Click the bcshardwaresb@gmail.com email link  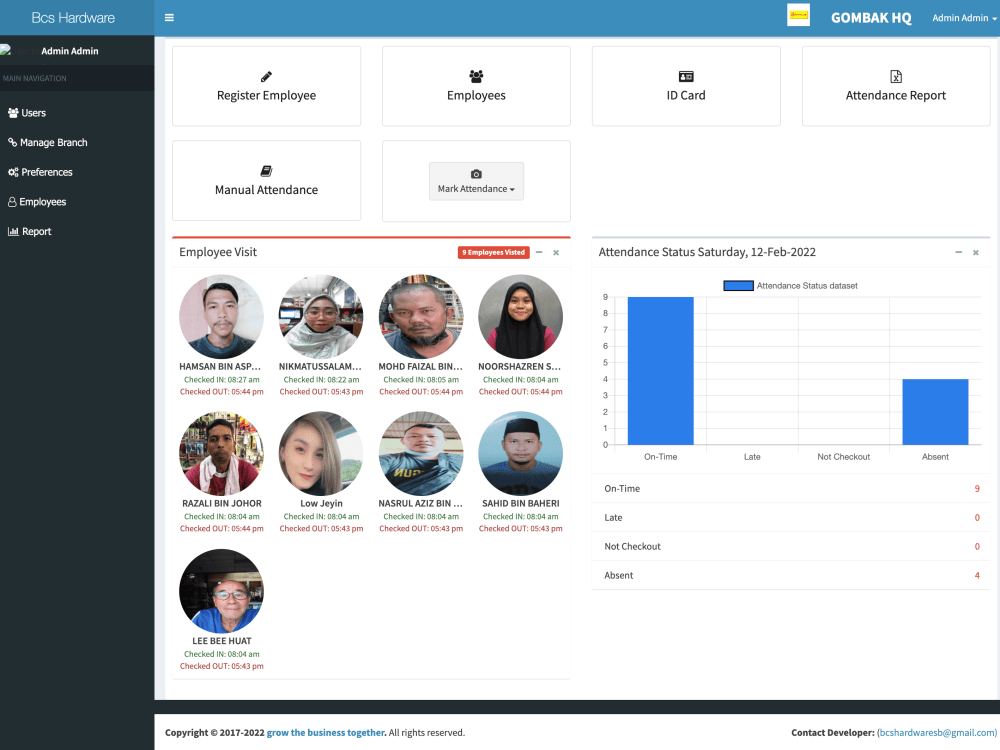coord(938,733)
